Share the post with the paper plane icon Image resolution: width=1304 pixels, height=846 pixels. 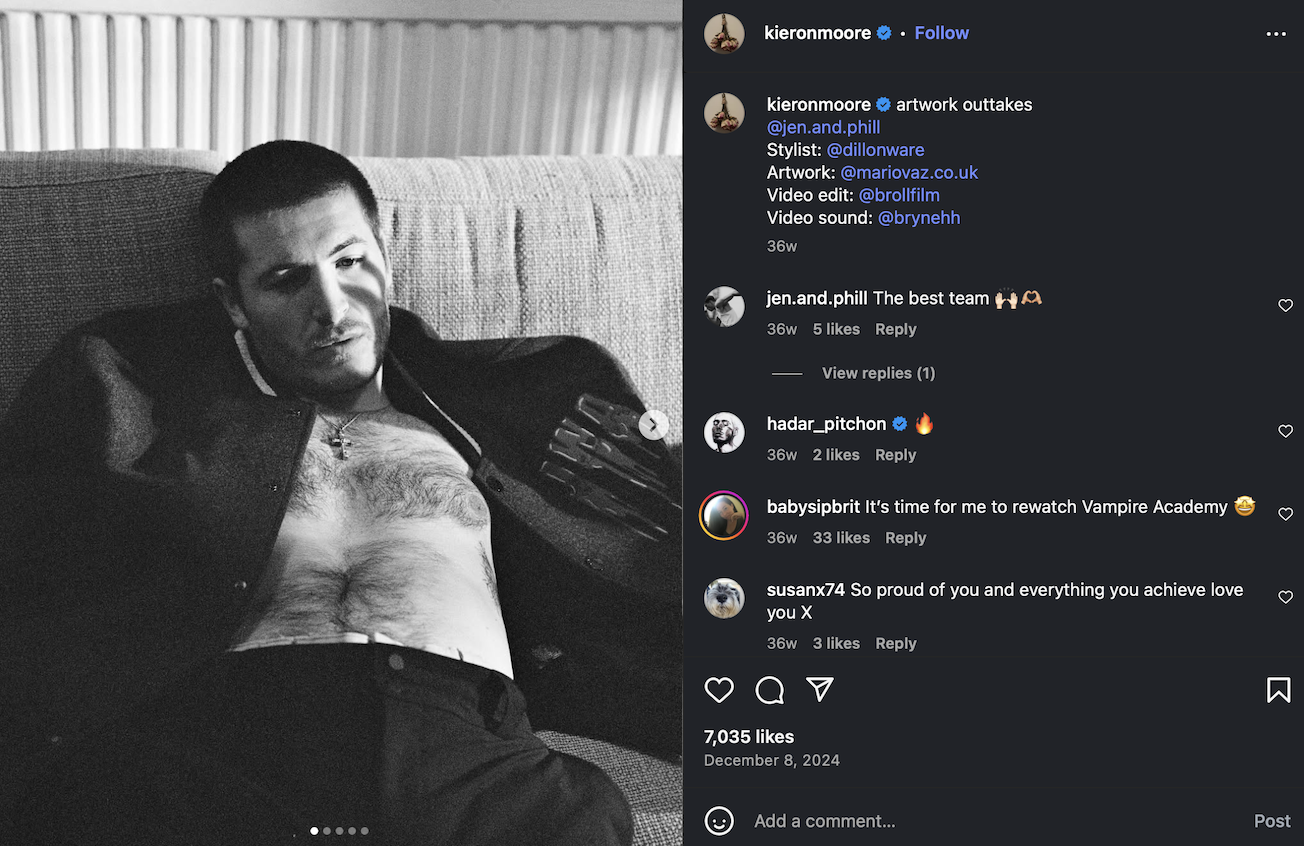click(820, 690)
